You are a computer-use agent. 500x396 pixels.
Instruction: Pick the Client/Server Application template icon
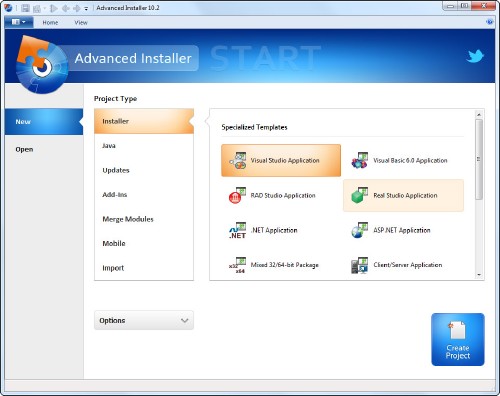coord(360,265)
